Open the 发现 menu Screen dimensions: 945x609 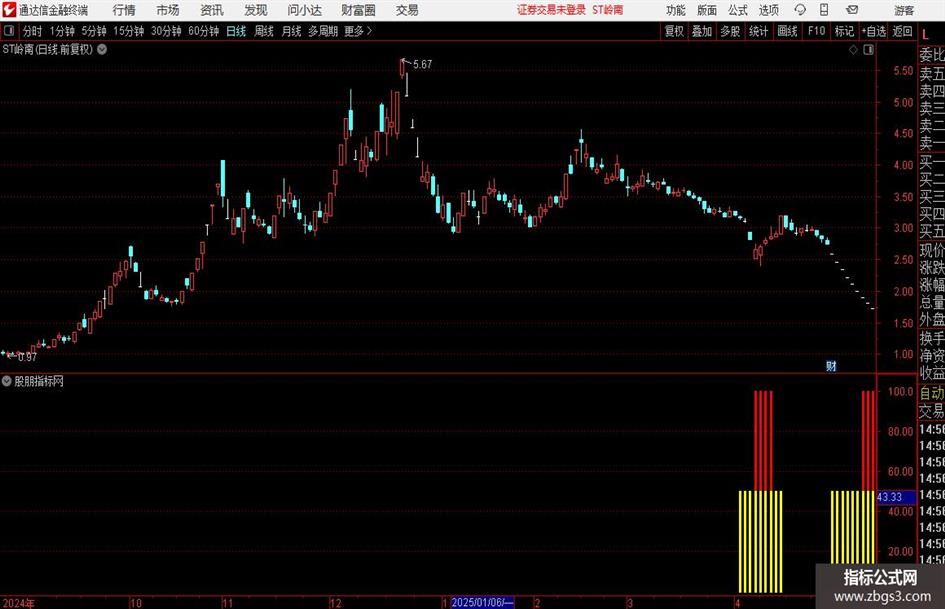tap(256, 10)
